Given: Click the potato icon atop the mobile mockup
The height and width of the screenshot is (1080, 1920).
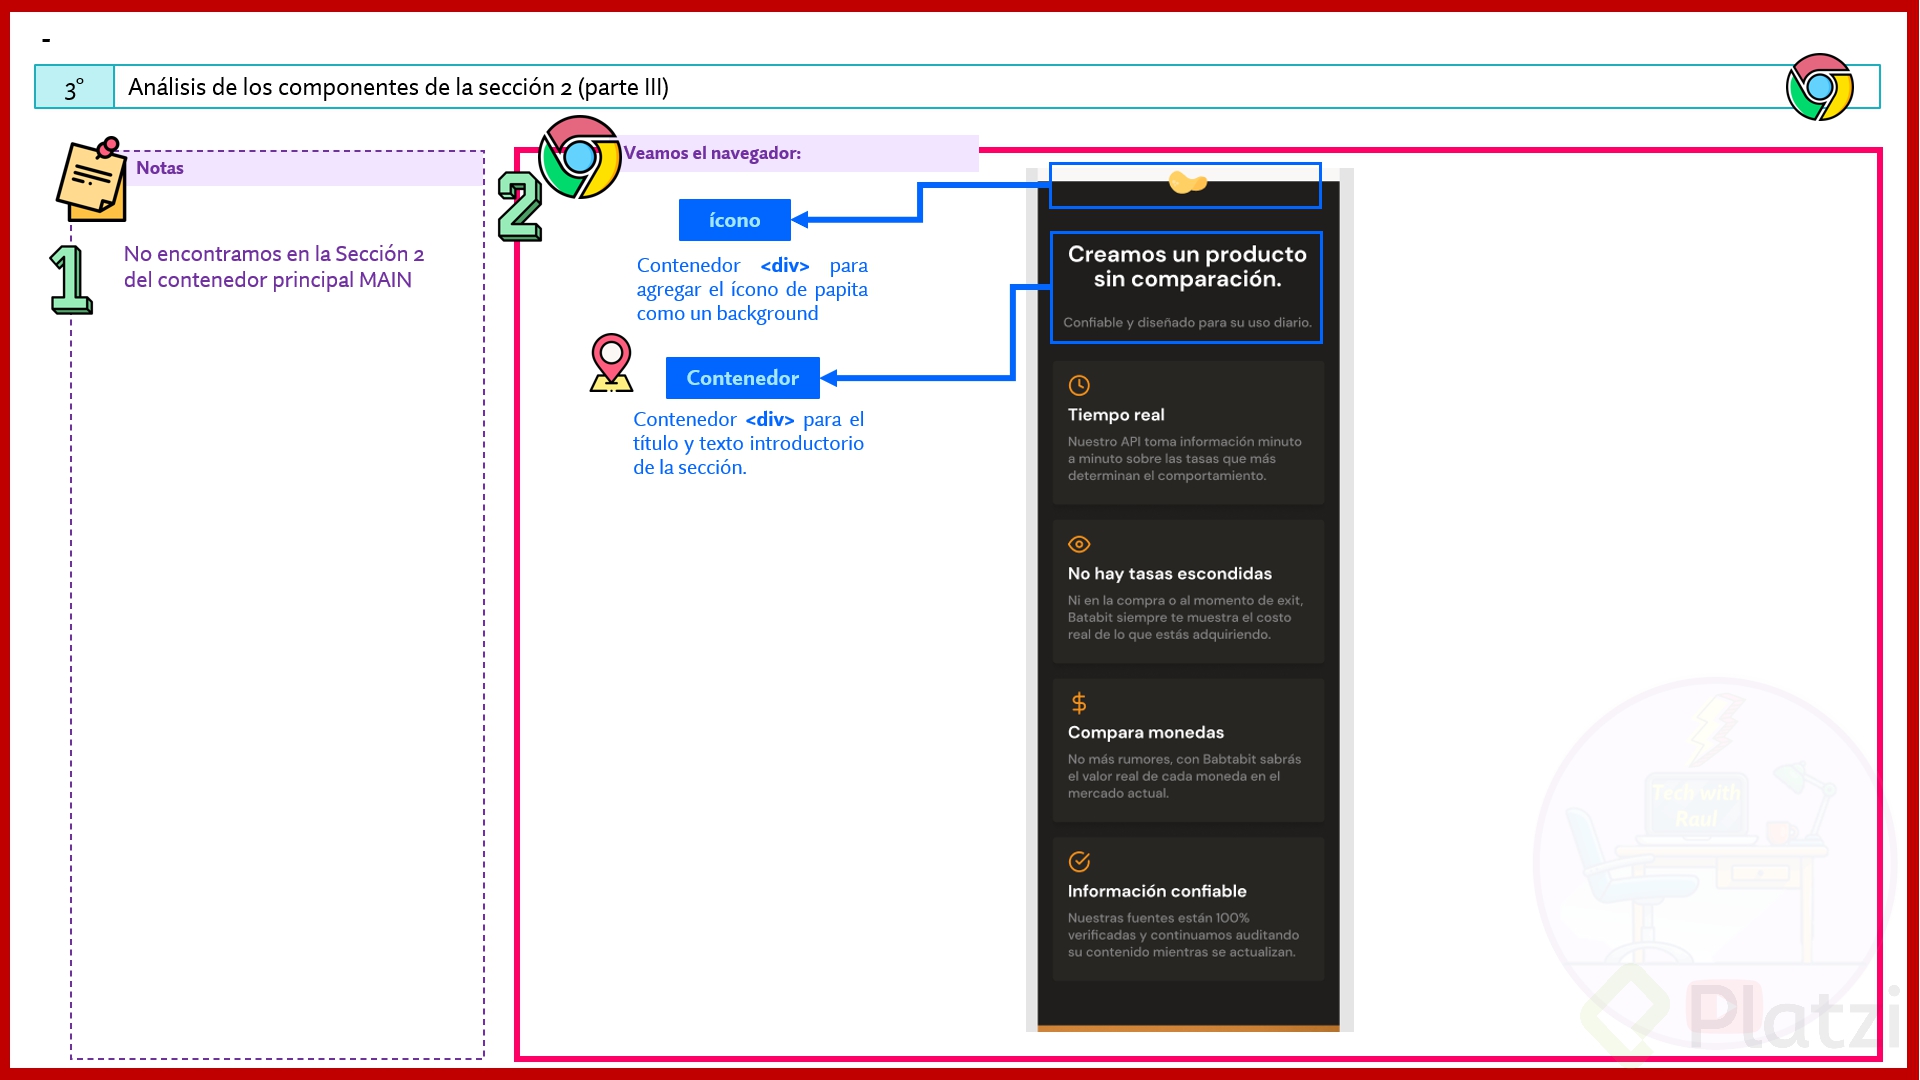Looking at the screenshot, I should point(1187,182).
